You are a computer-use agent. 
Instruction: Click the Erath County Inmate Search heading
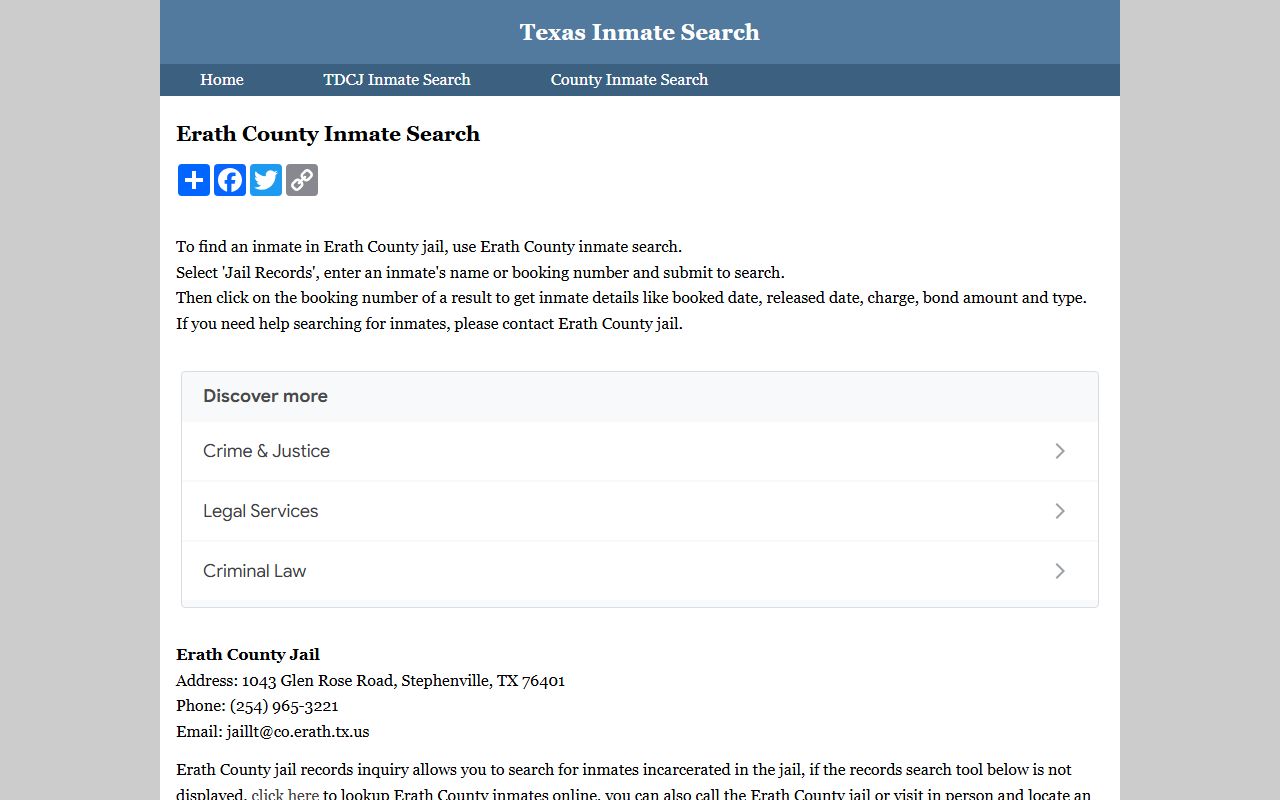328,134
